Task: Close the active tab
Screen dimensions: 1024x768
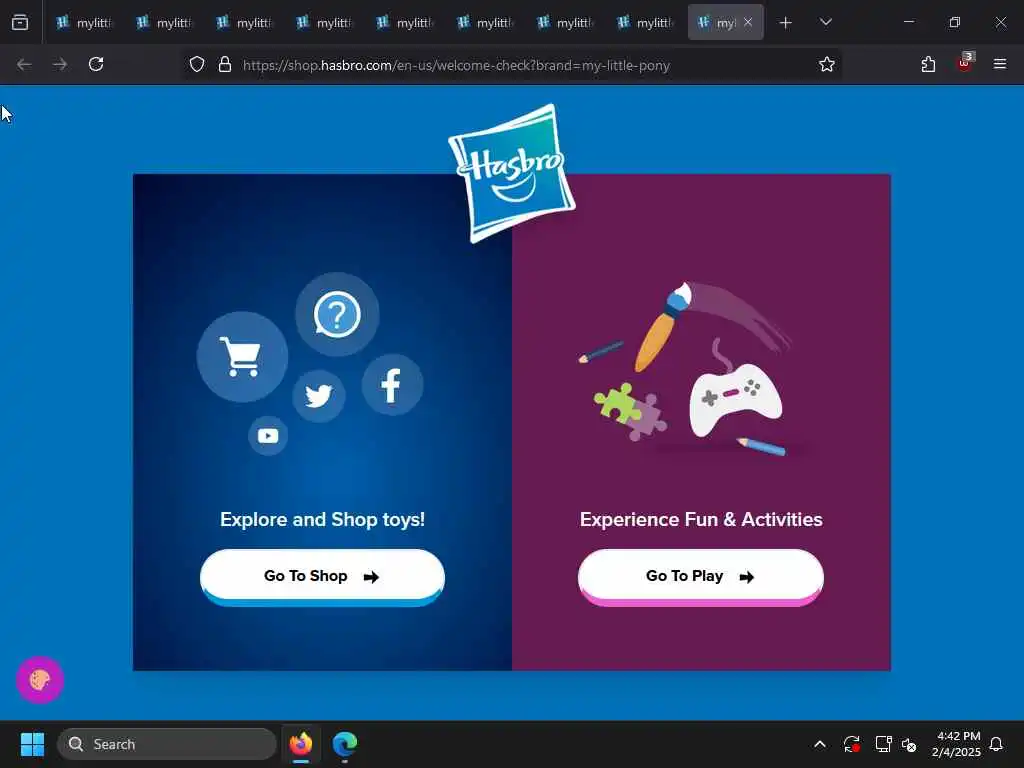Action: (x=748, y=22)
